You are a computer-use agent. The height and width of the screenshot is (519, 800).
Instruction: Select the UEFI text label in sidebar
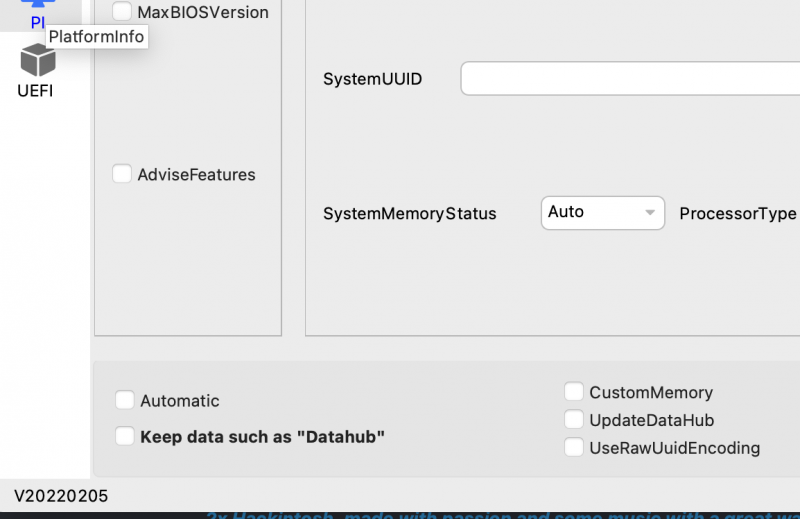pos(35,91)
